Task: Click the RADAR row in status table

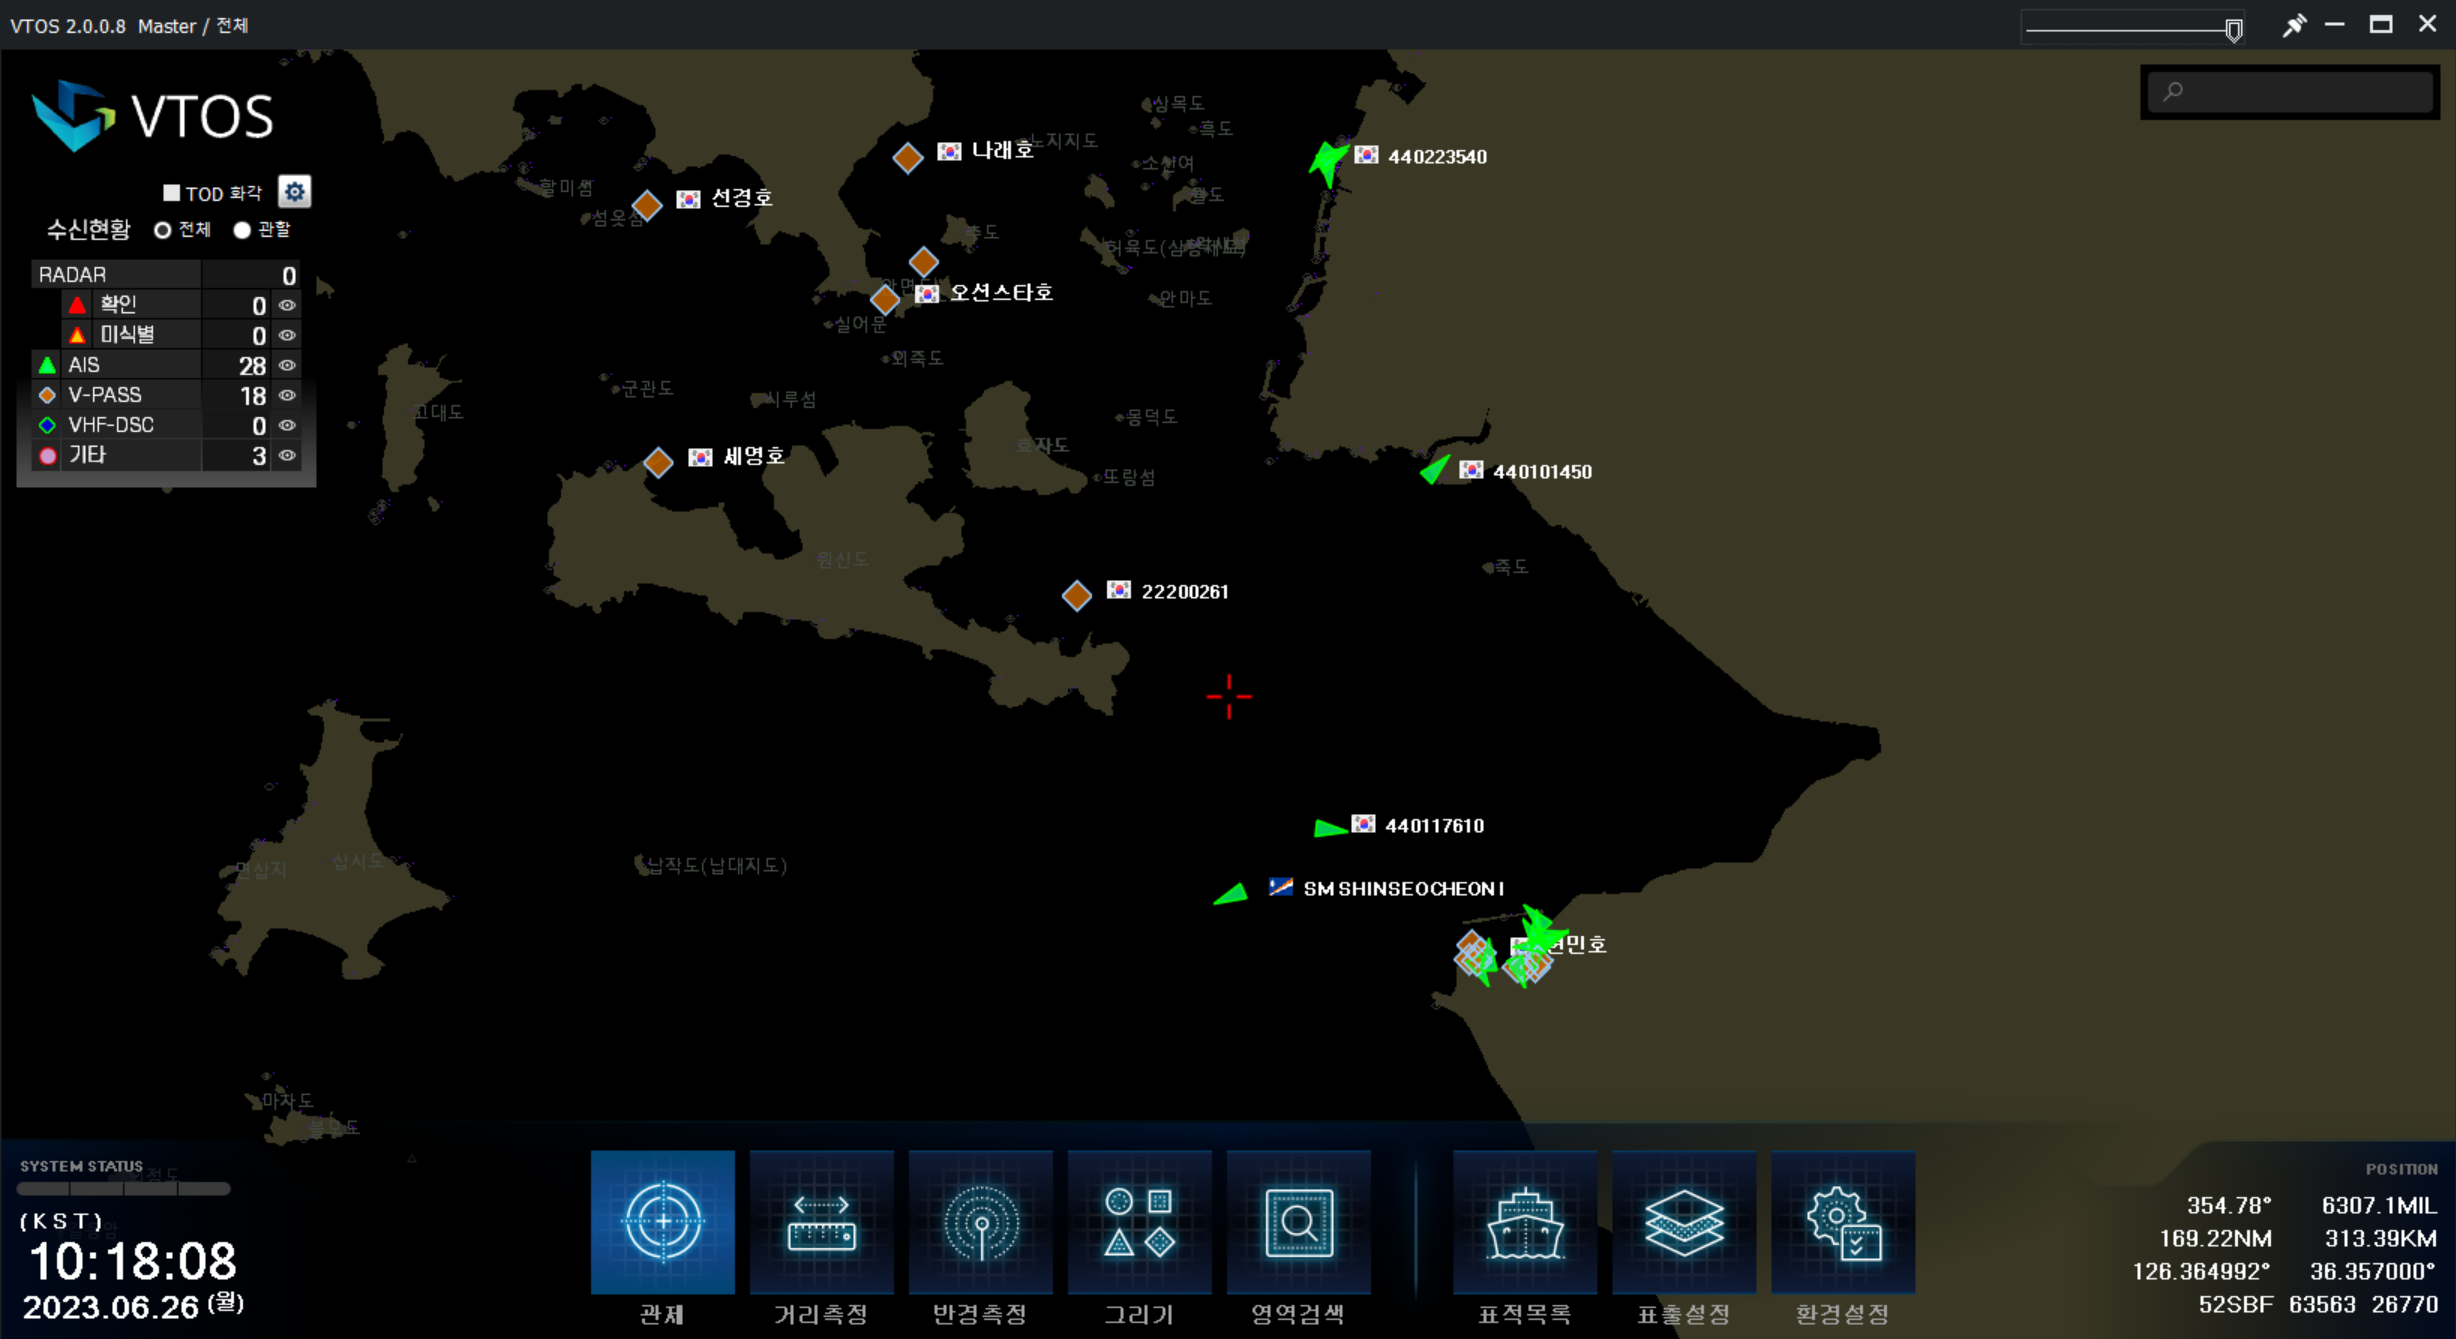Action: click(x=166, y=274)
